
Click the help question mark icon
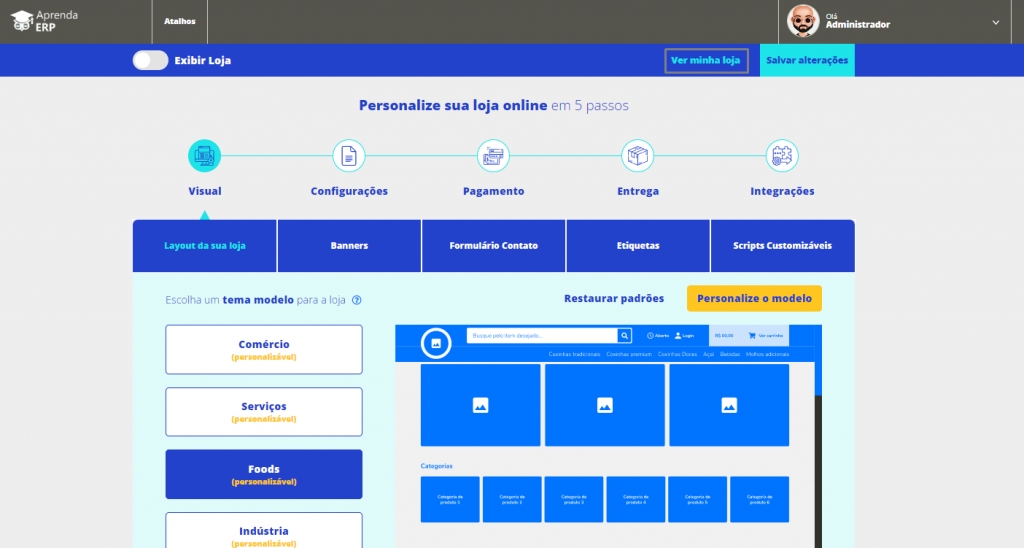[x=357, y=300]
